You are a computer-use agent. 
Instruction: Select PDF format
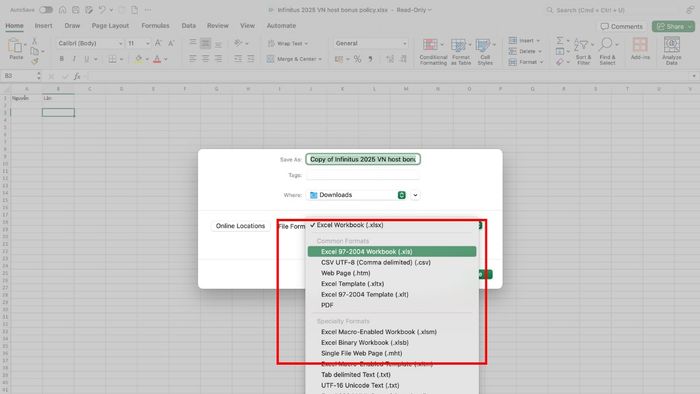392,305
